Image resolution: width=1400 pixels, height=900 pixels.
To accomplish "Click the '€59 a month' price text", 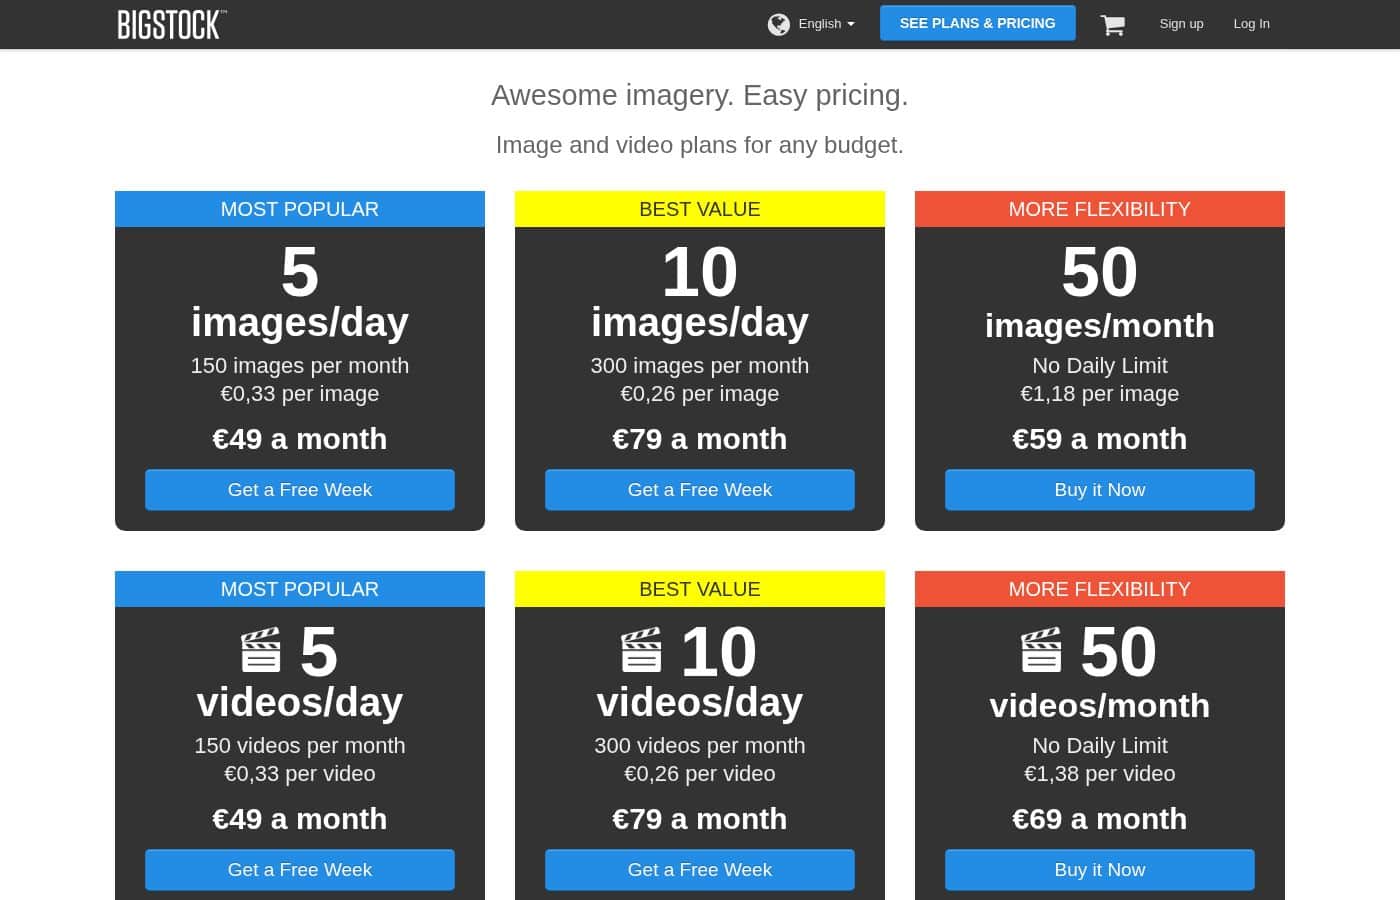I will tap(1100, 439).
